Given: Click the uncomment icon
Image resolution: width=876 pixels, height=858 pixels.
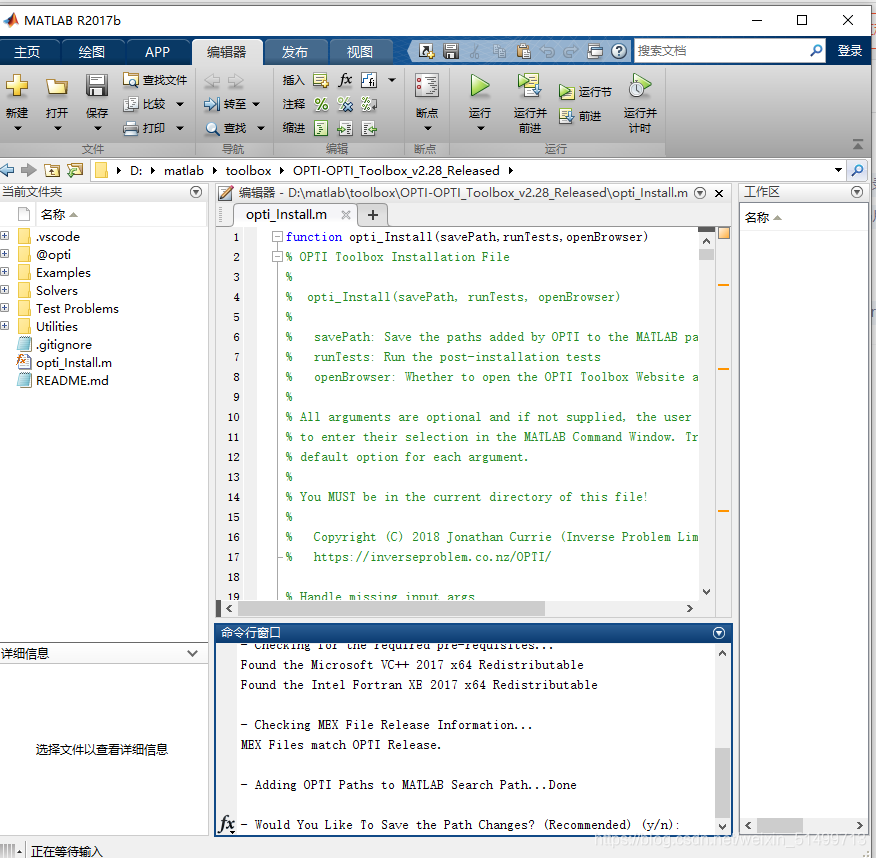Looking at the screenshot, I should pyautogui.click(x=345, y=104).
